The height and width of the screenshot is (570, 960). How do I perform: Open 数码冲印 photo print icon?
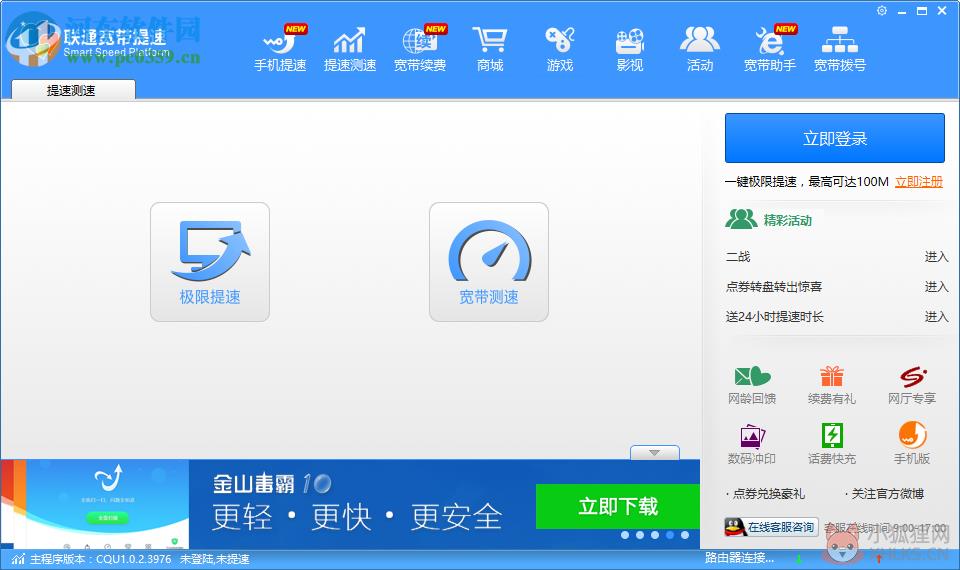pos(752,444)
